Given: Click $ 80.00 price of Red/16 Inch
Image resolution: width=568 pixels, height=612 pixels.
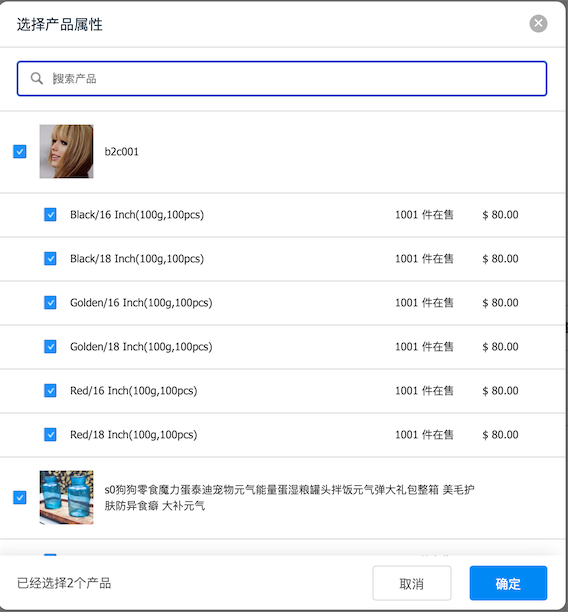Looking at the screenshot, I should (500, 391).
